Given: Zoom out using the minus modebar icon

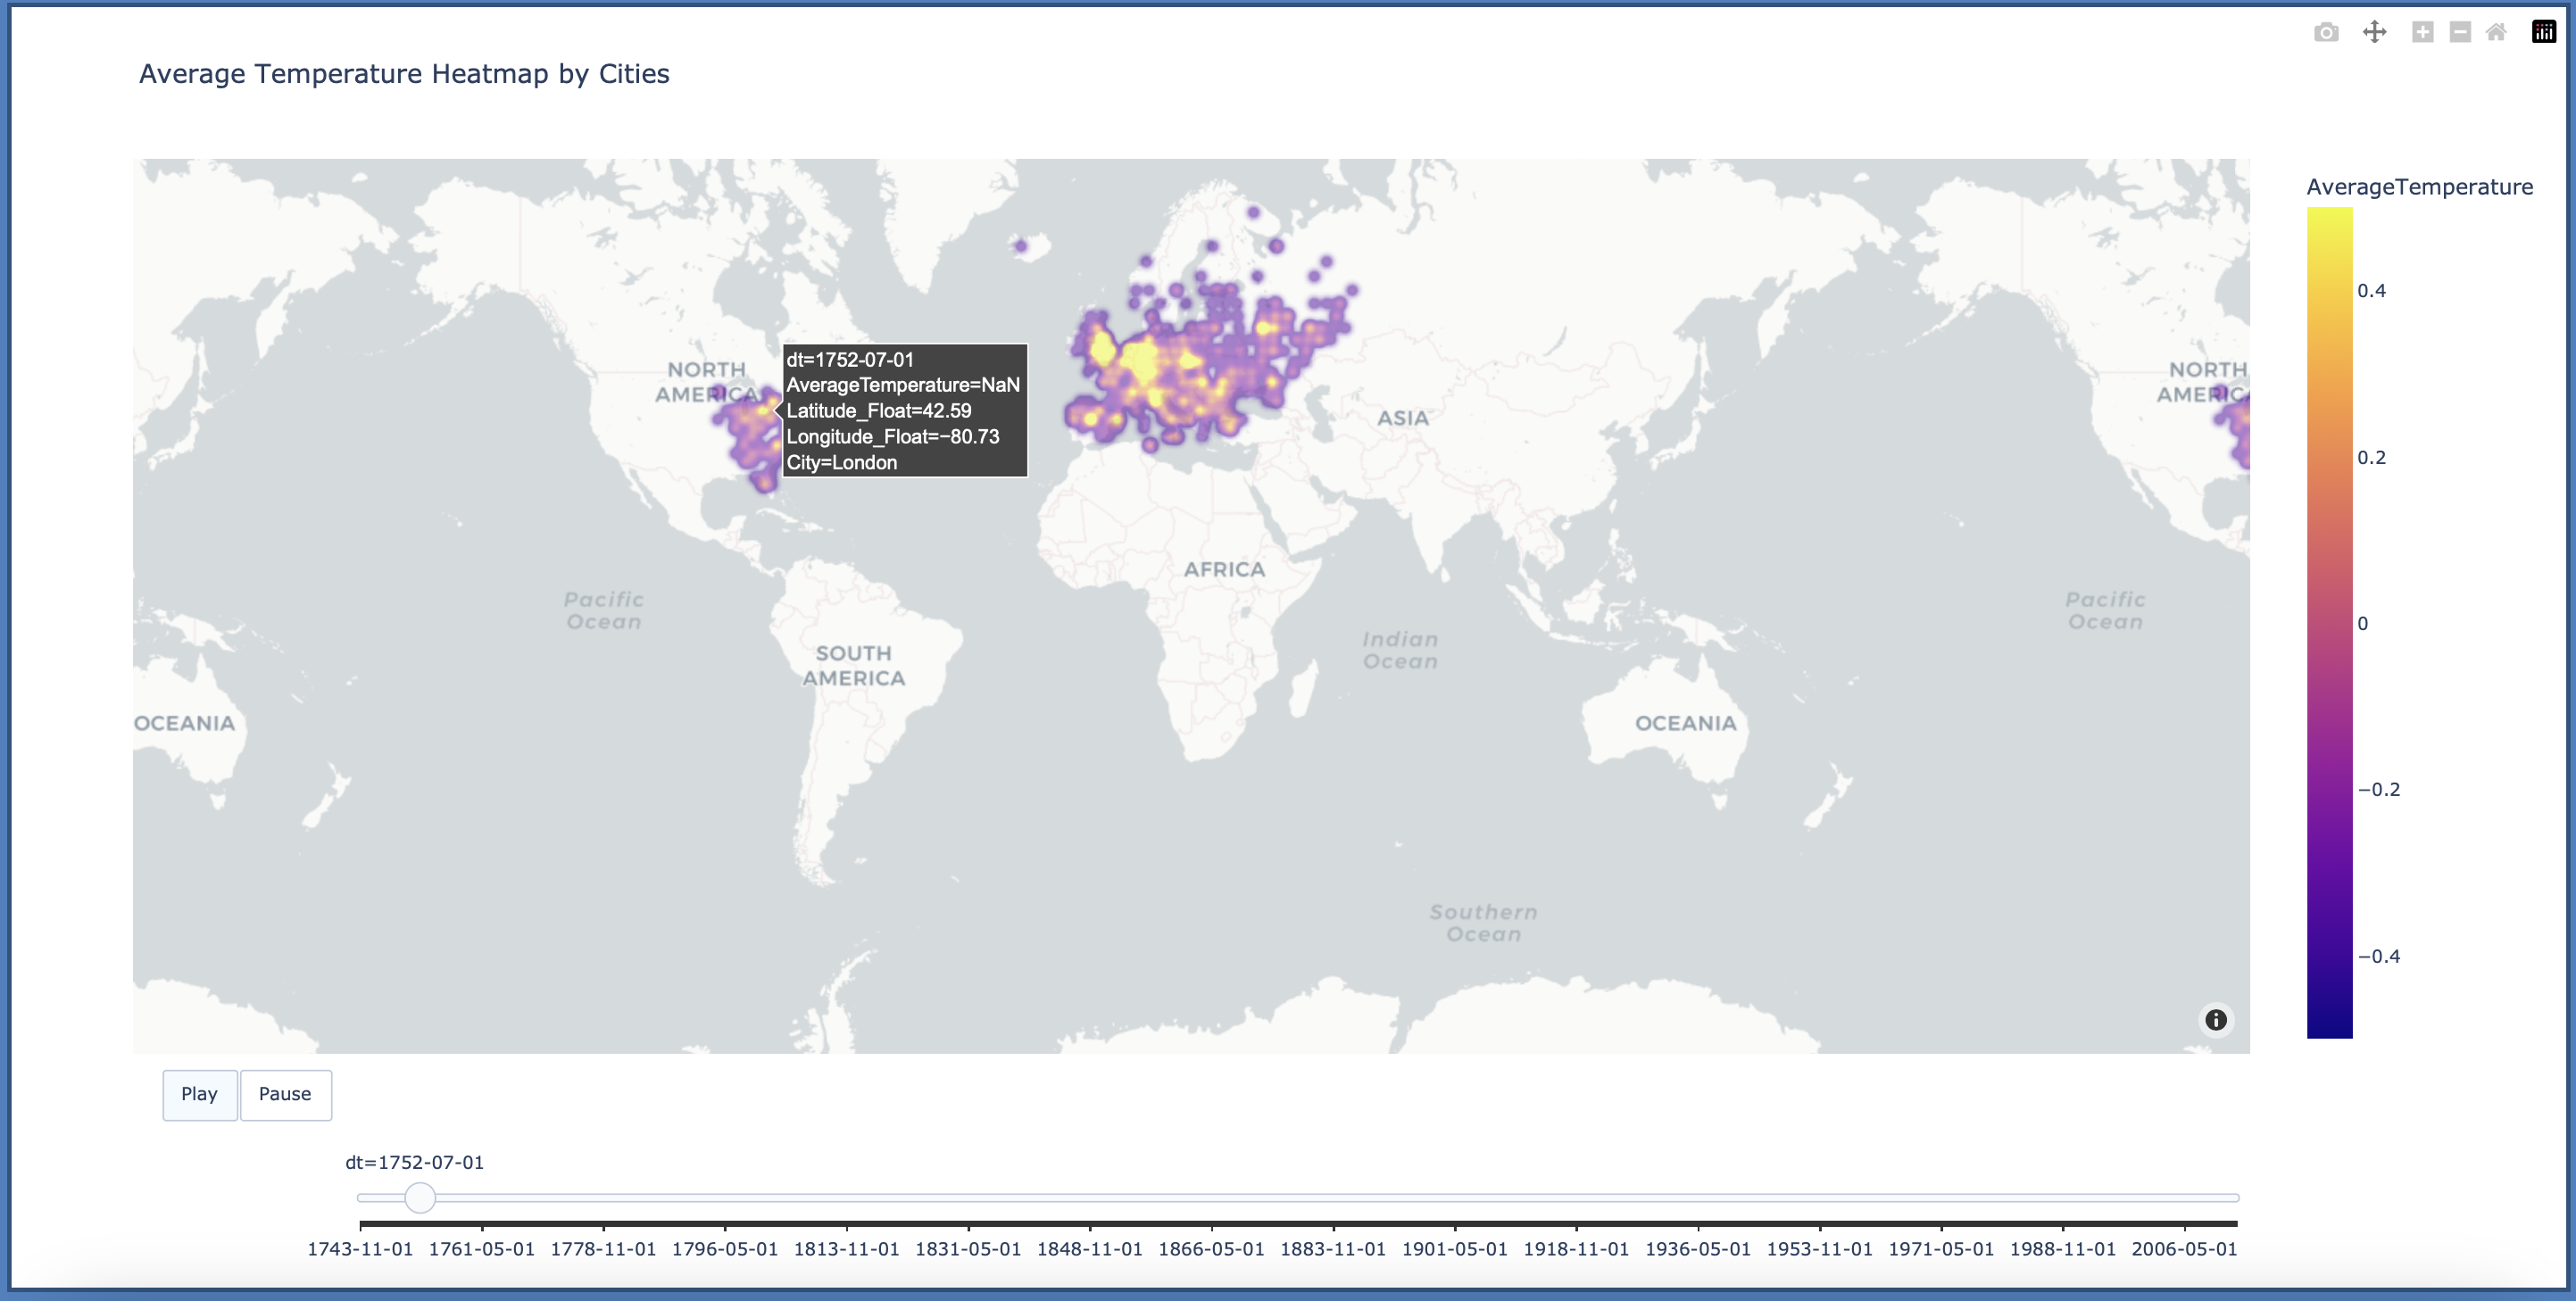Looking at the screenshot, I should point(2459,32).
